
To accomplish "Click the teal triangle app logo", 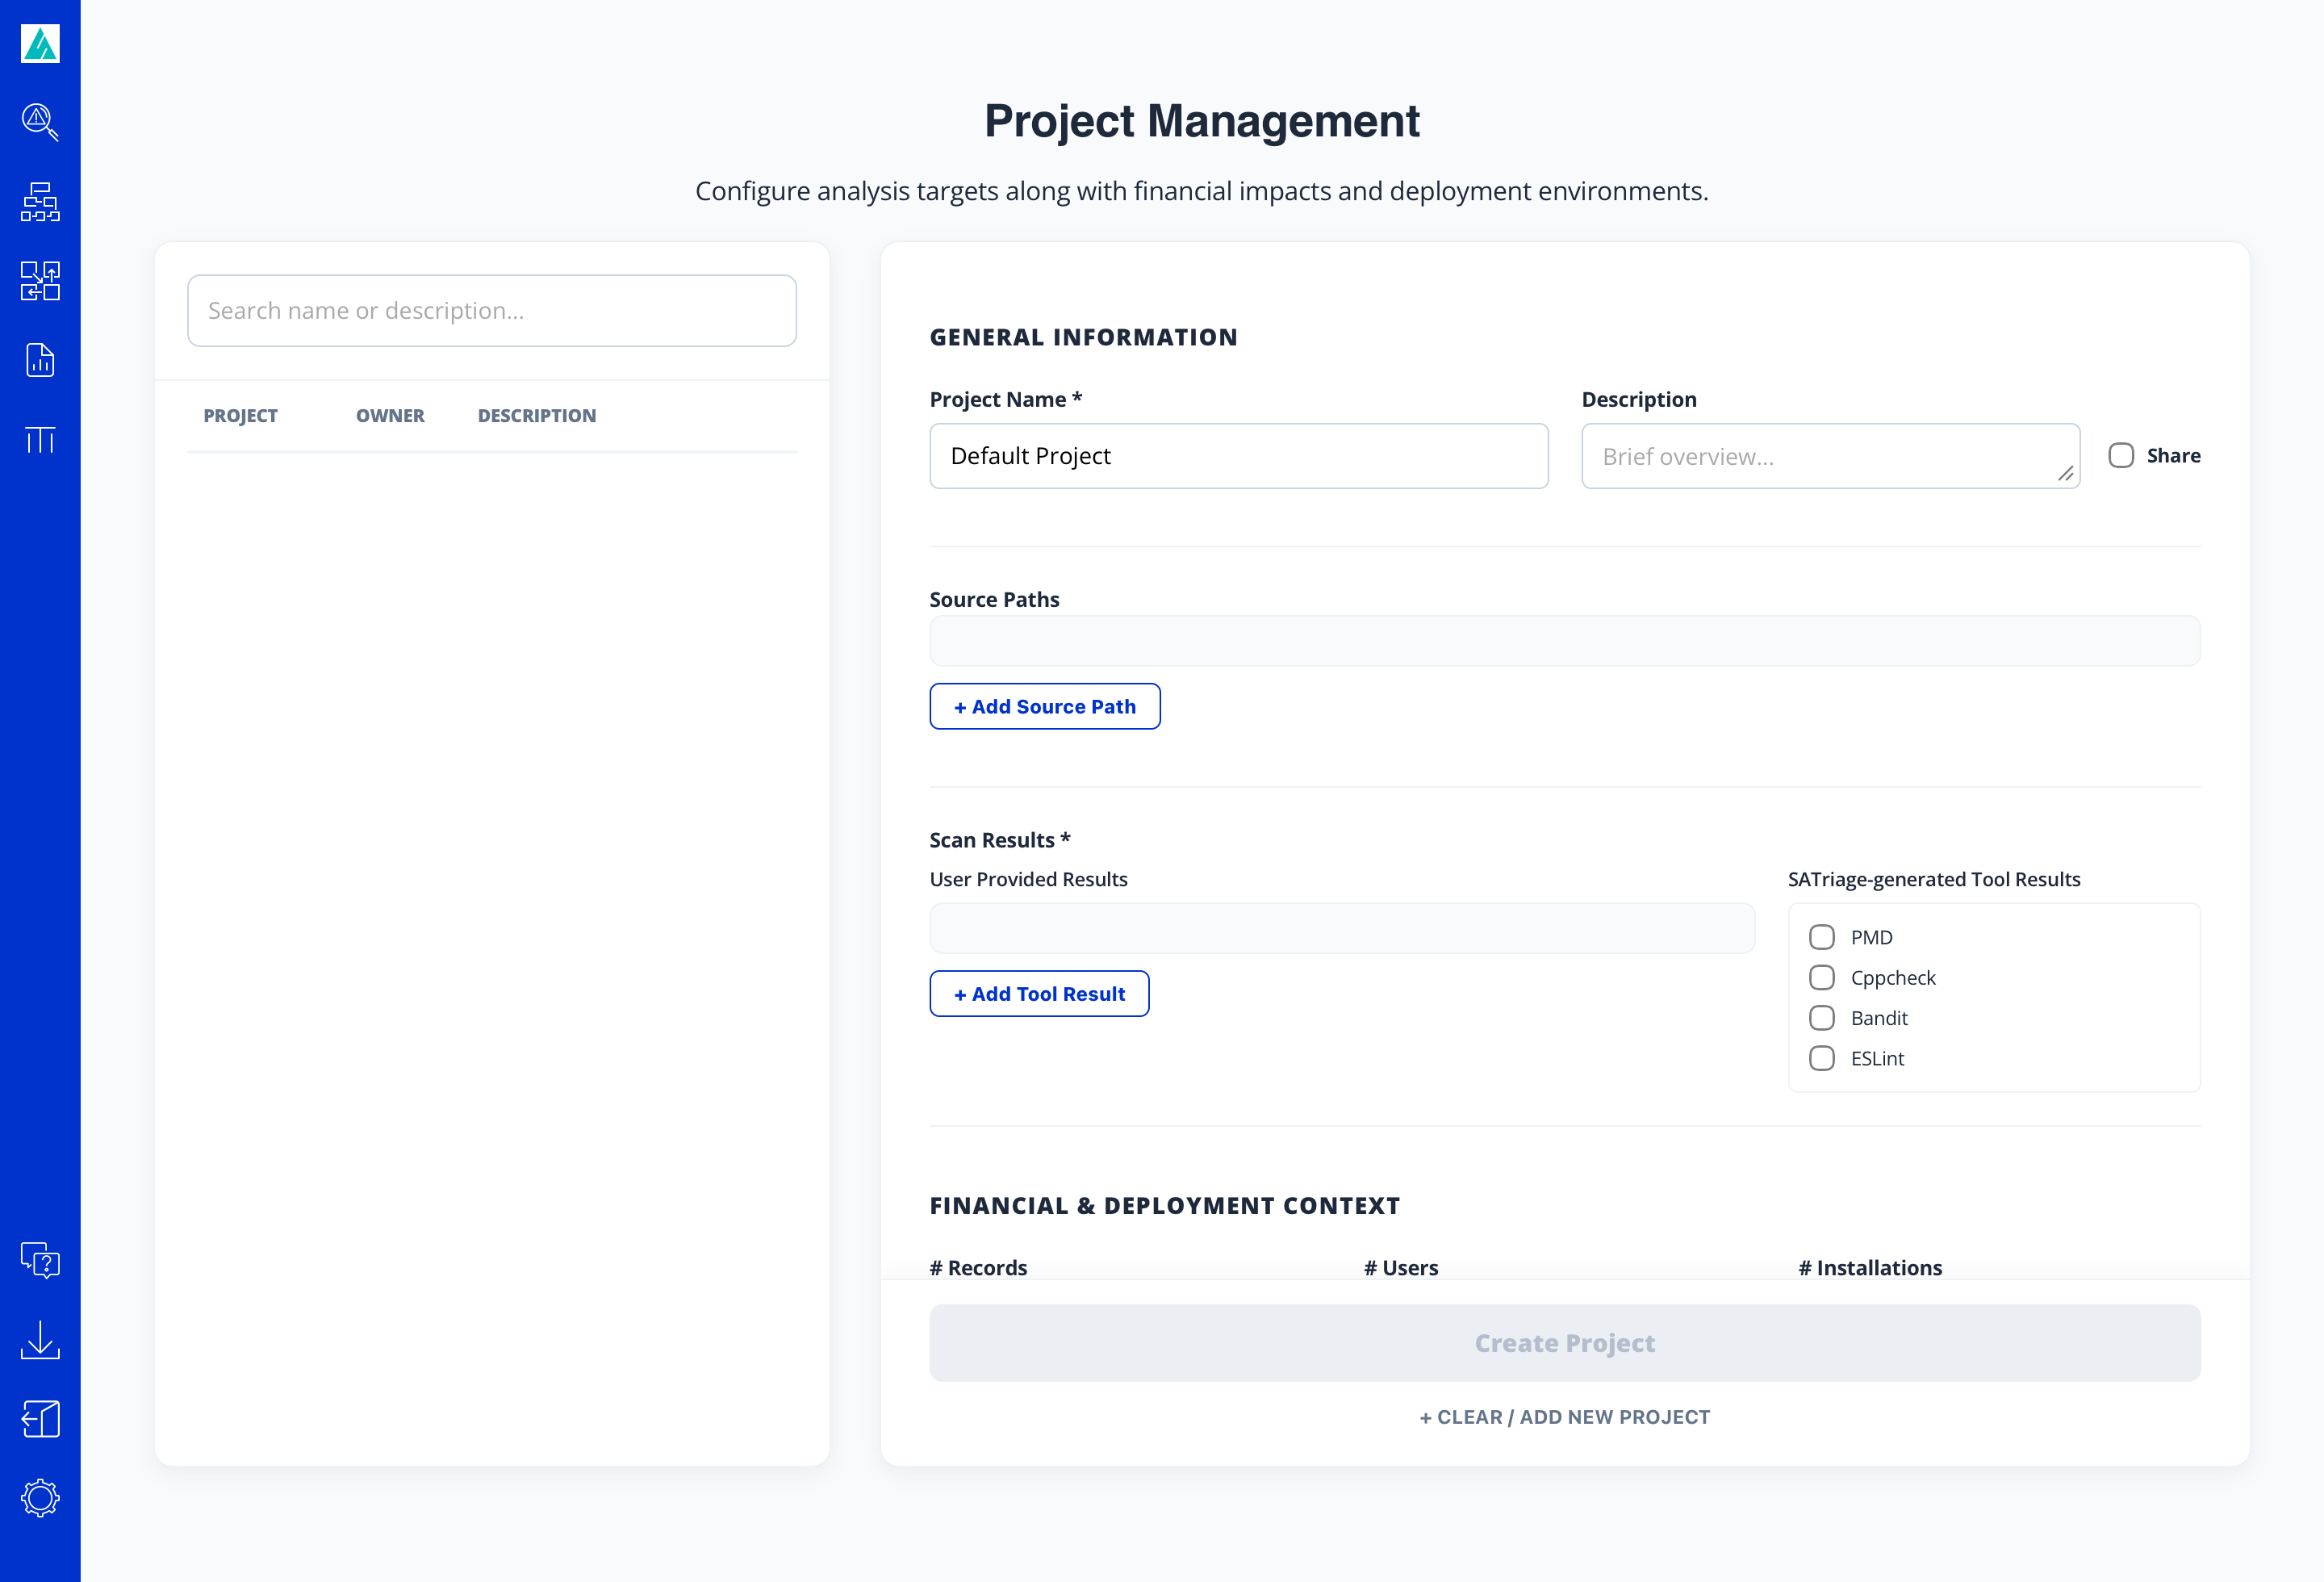I will click(40, 43).
